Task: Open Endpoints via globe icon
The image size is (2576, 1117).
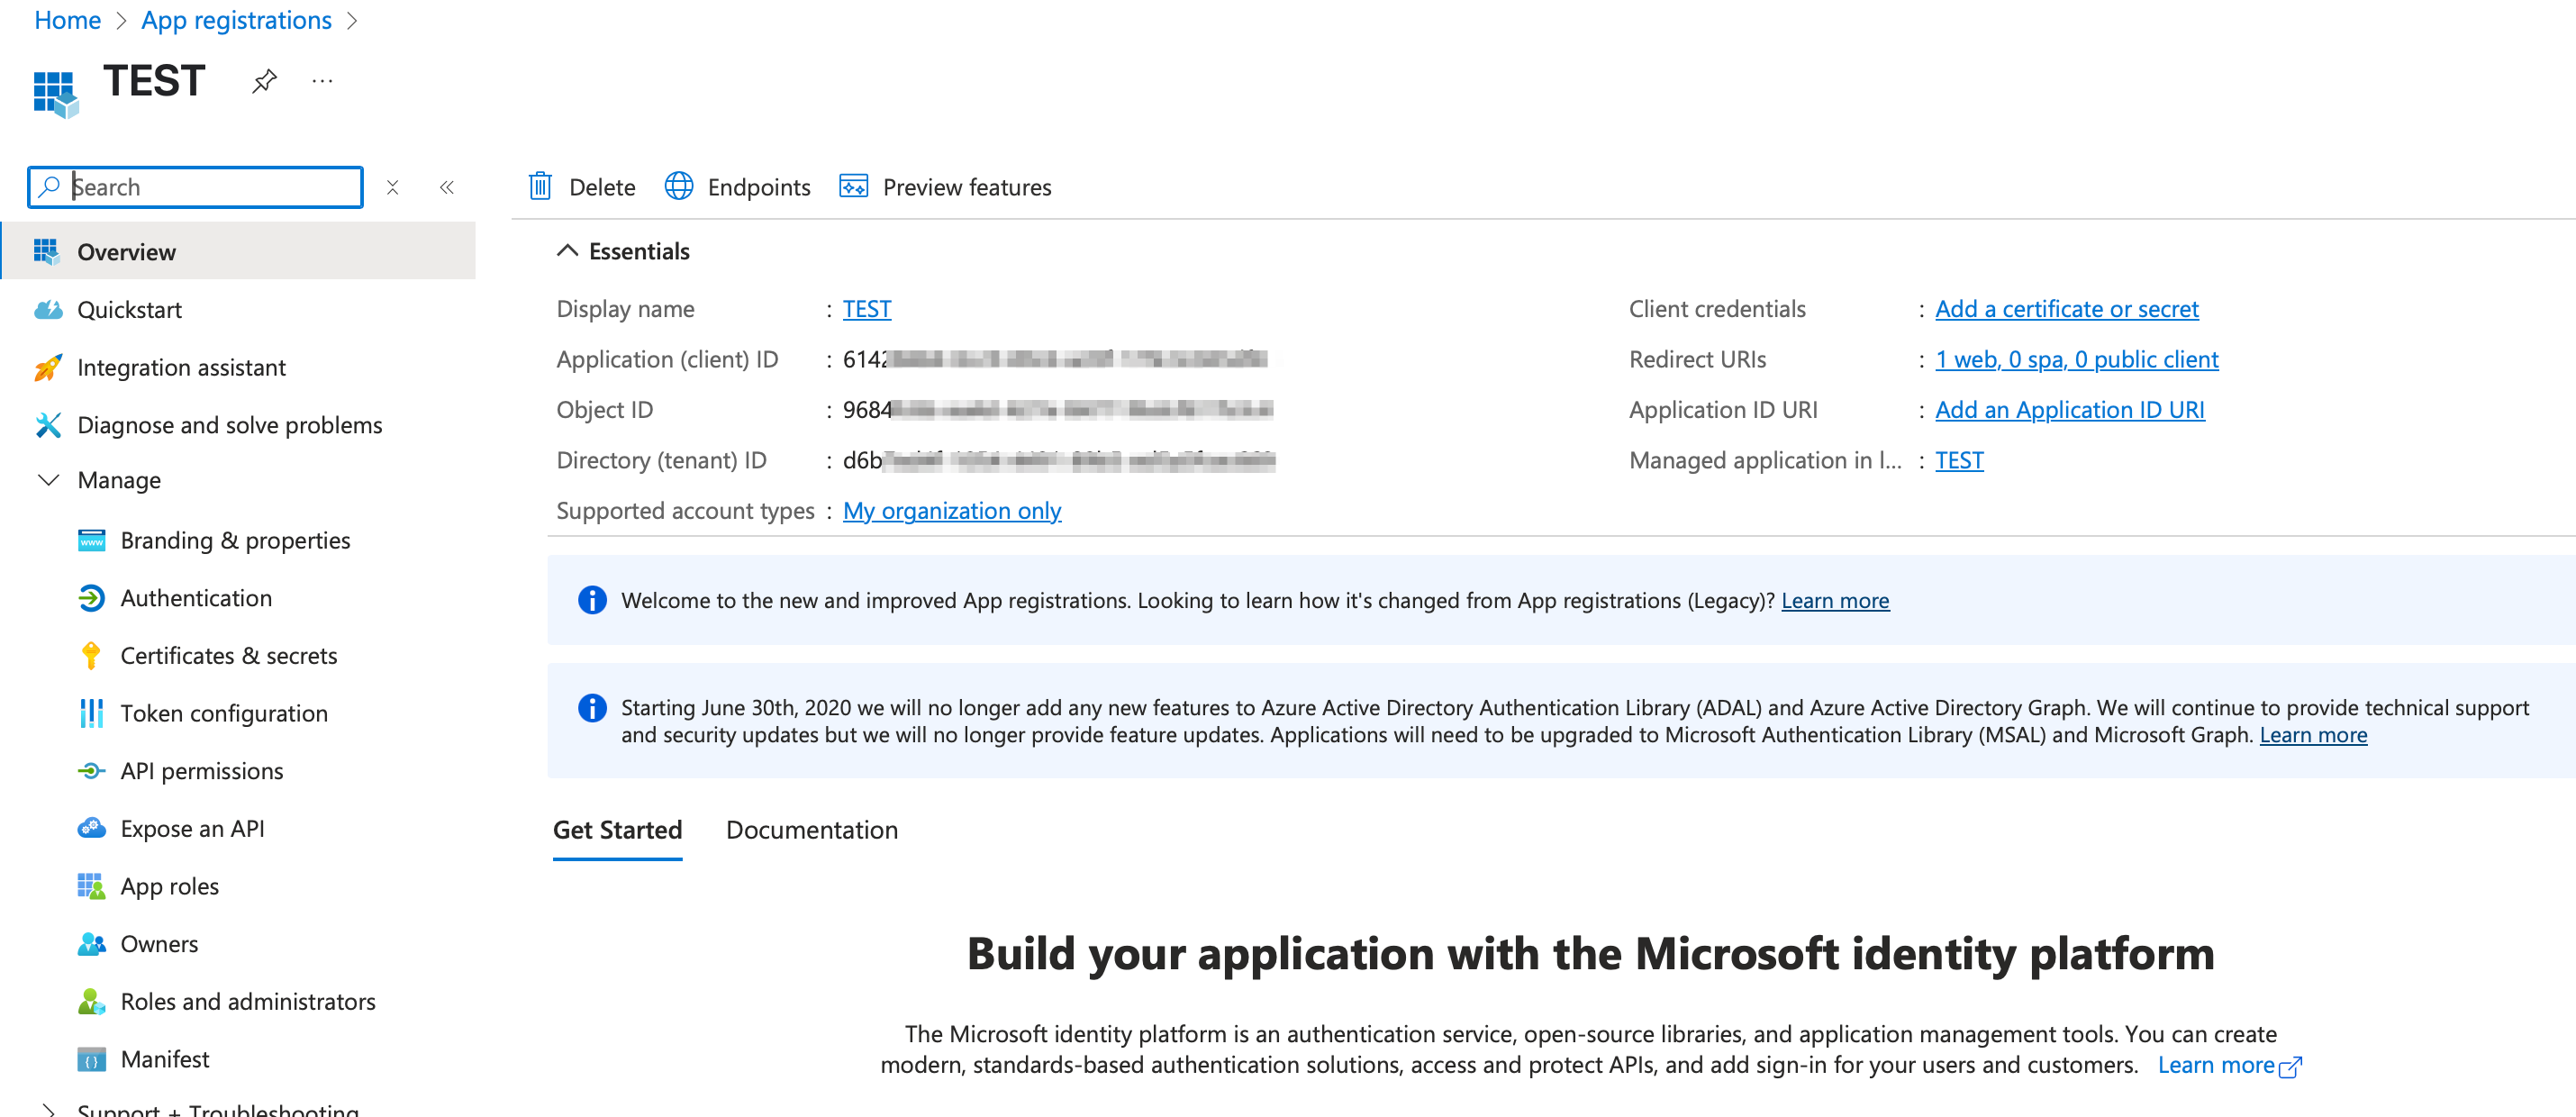Action: coord(679,187)
